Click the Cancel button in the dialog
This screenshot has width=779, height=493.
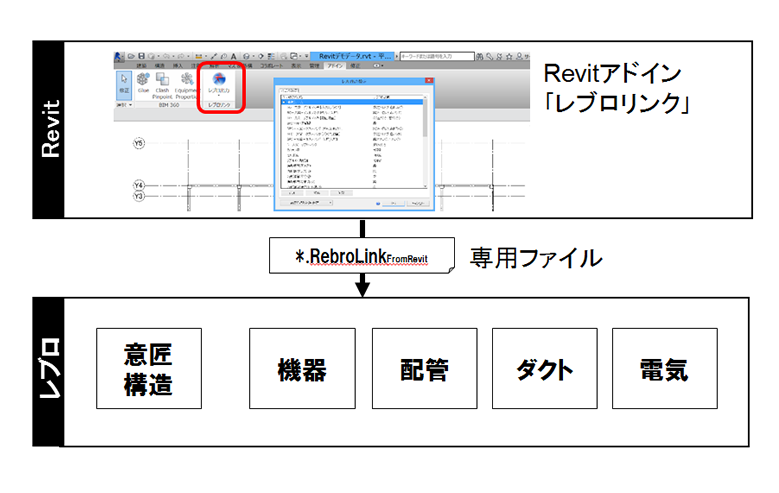tap(418, 203)
